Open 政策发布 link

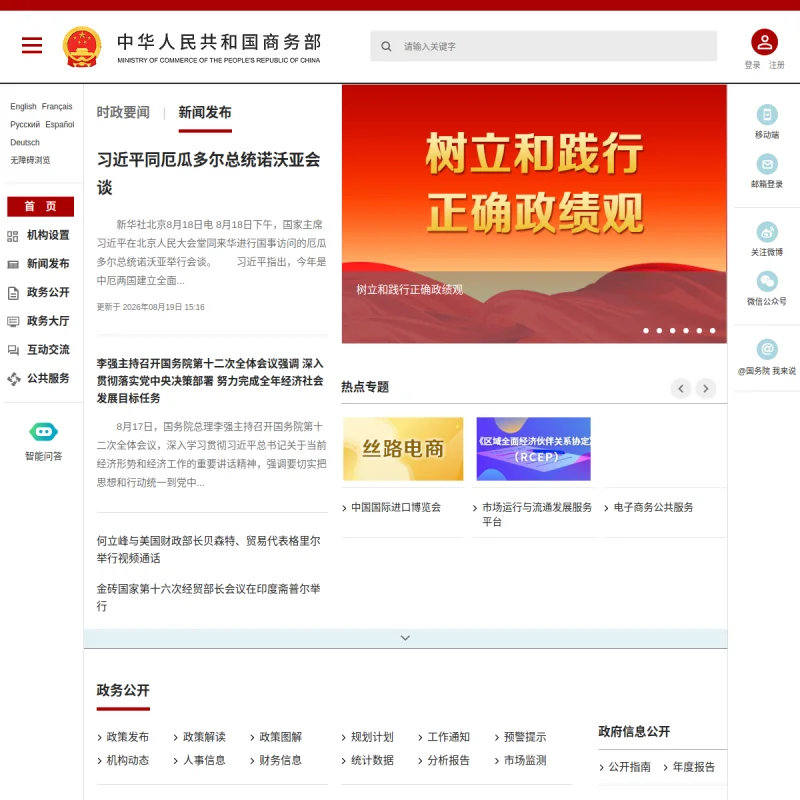(128, 737)
